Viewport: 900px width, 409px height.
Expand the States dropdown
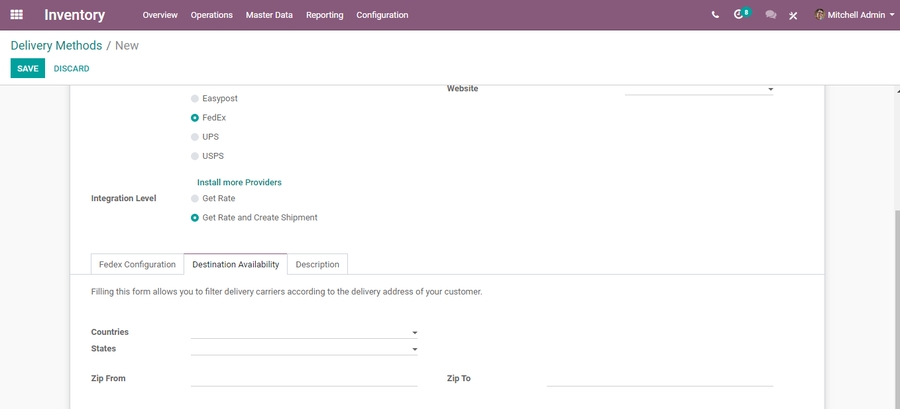point(414,350)
